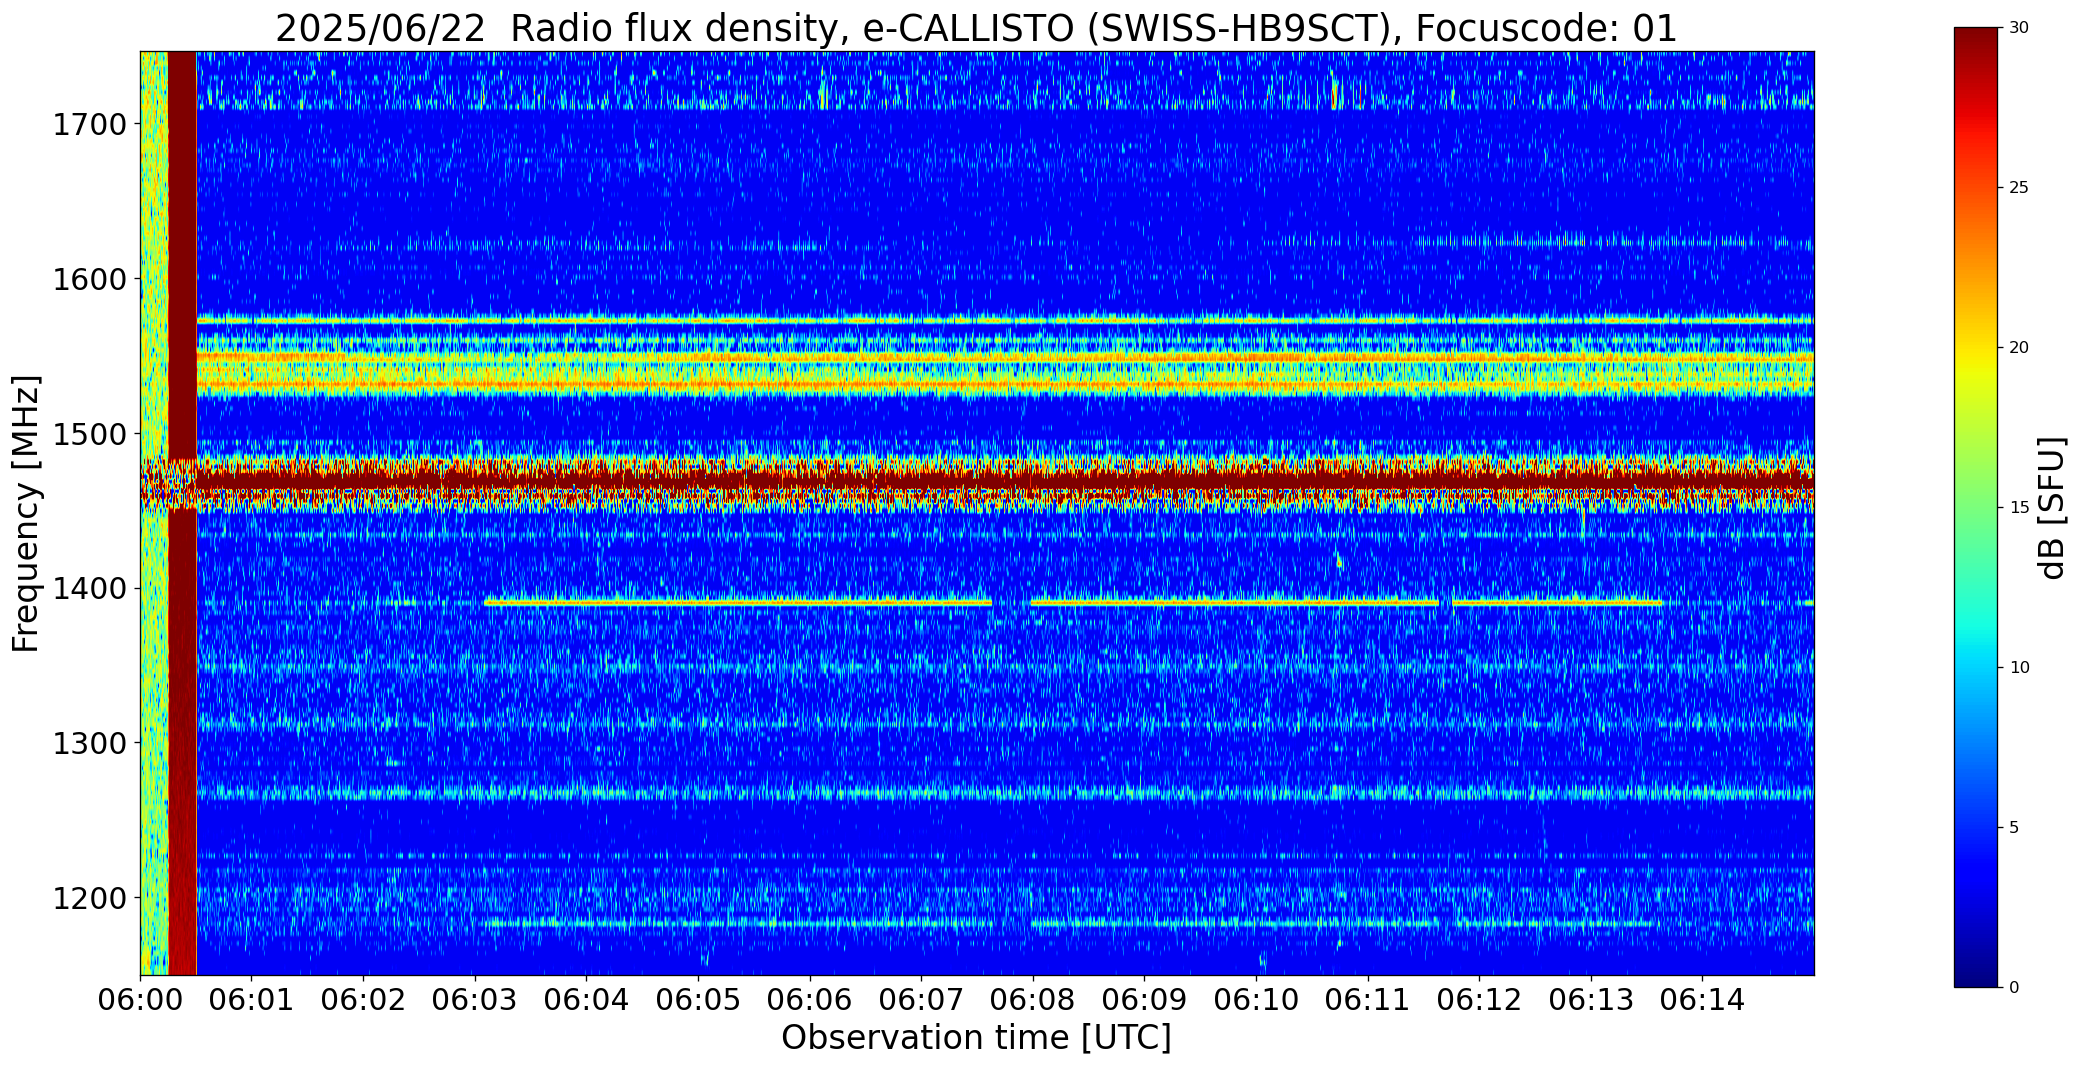Click the colorbar tick label 10
The height and width of the screenshot is (1067, 2082).
pos(2019,668)
